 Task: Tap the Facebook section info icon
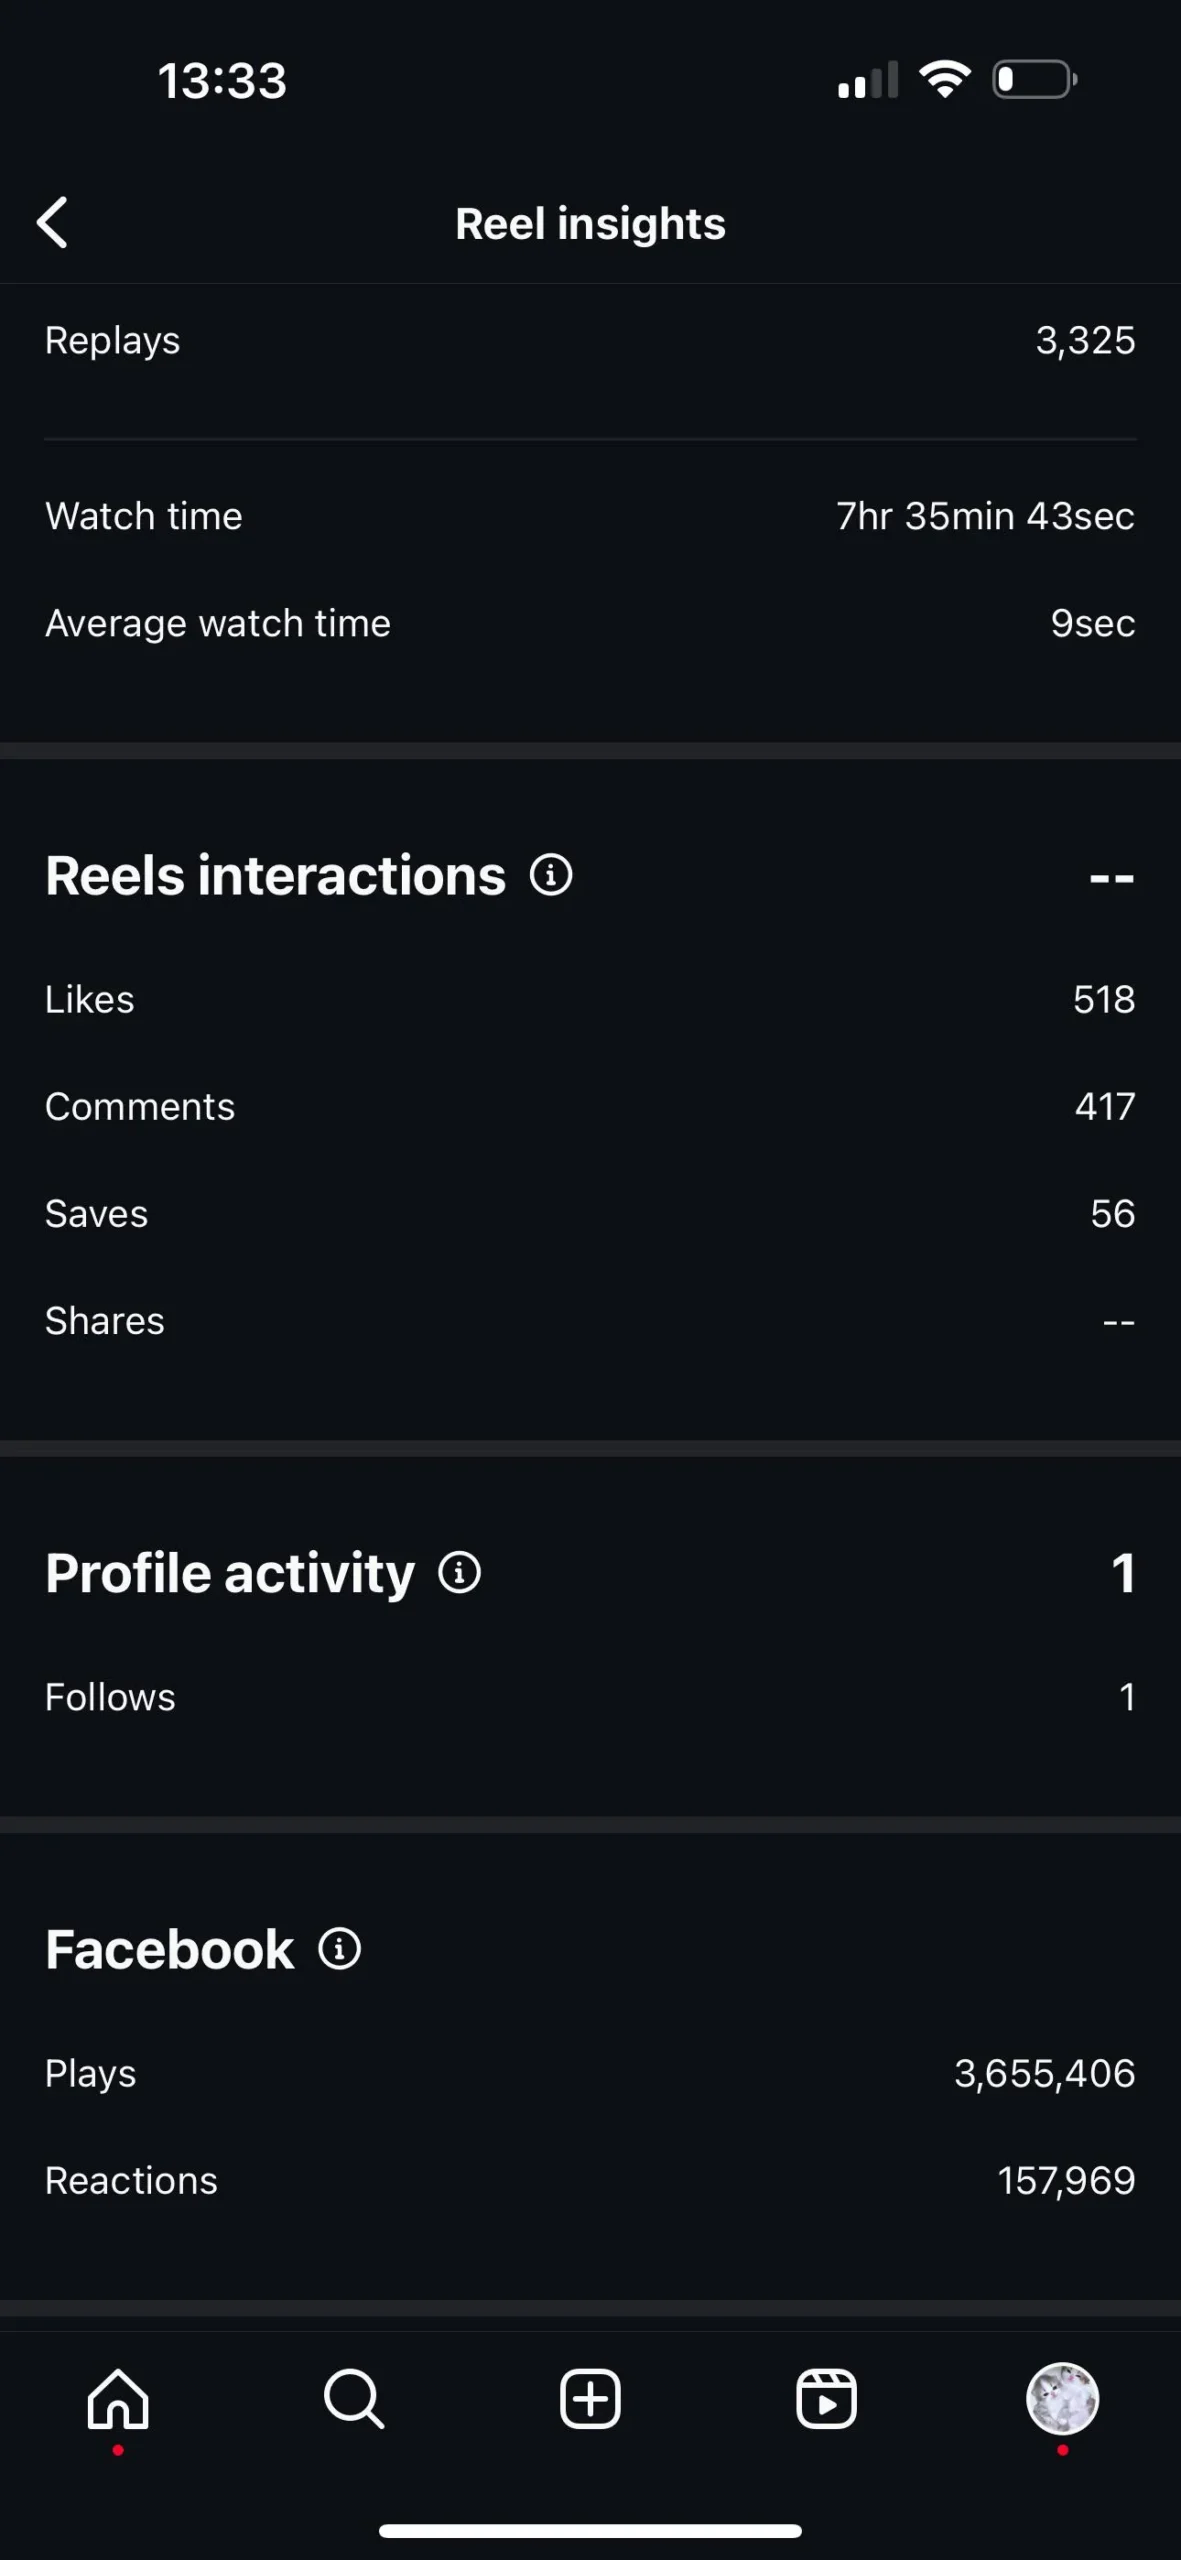tap(340, 1949)
